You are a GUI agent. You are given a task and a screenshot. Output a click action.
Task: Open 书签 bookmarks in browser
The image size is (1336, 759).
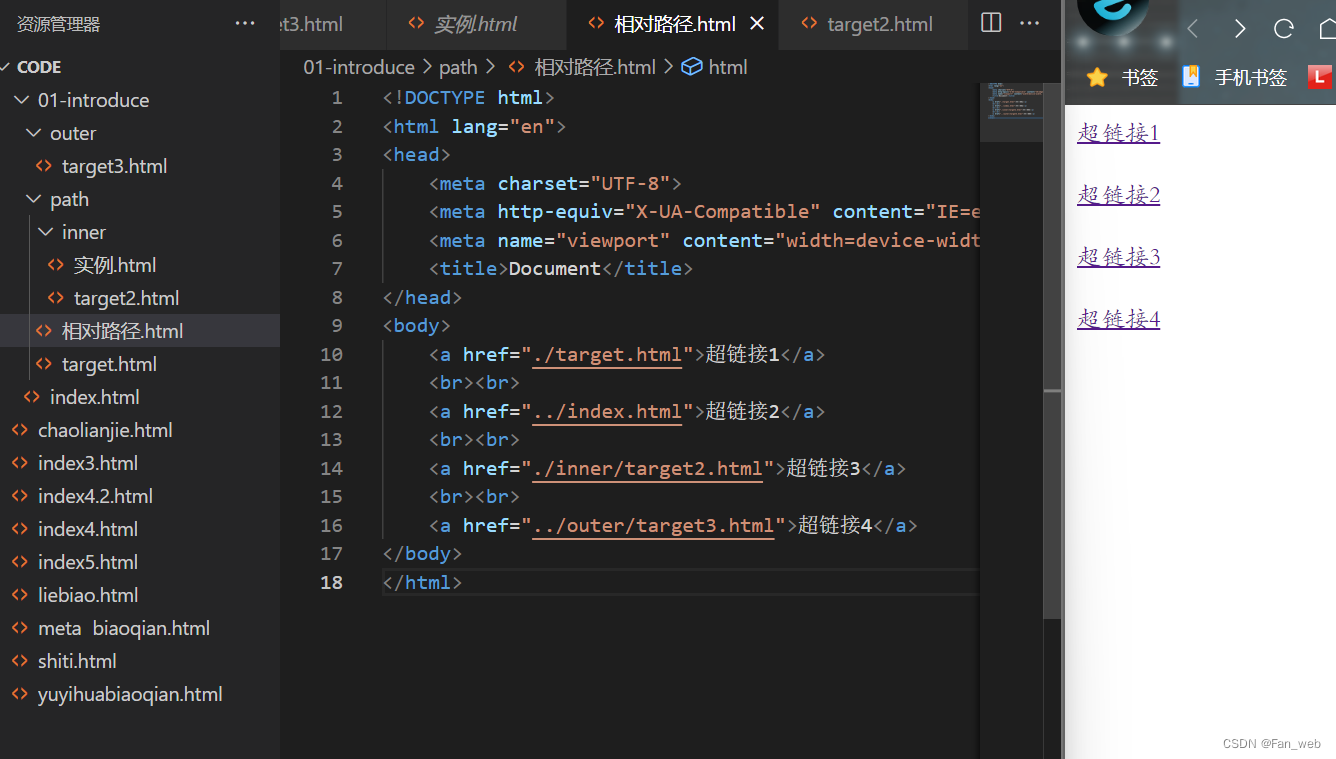(x=1122, y=78)
